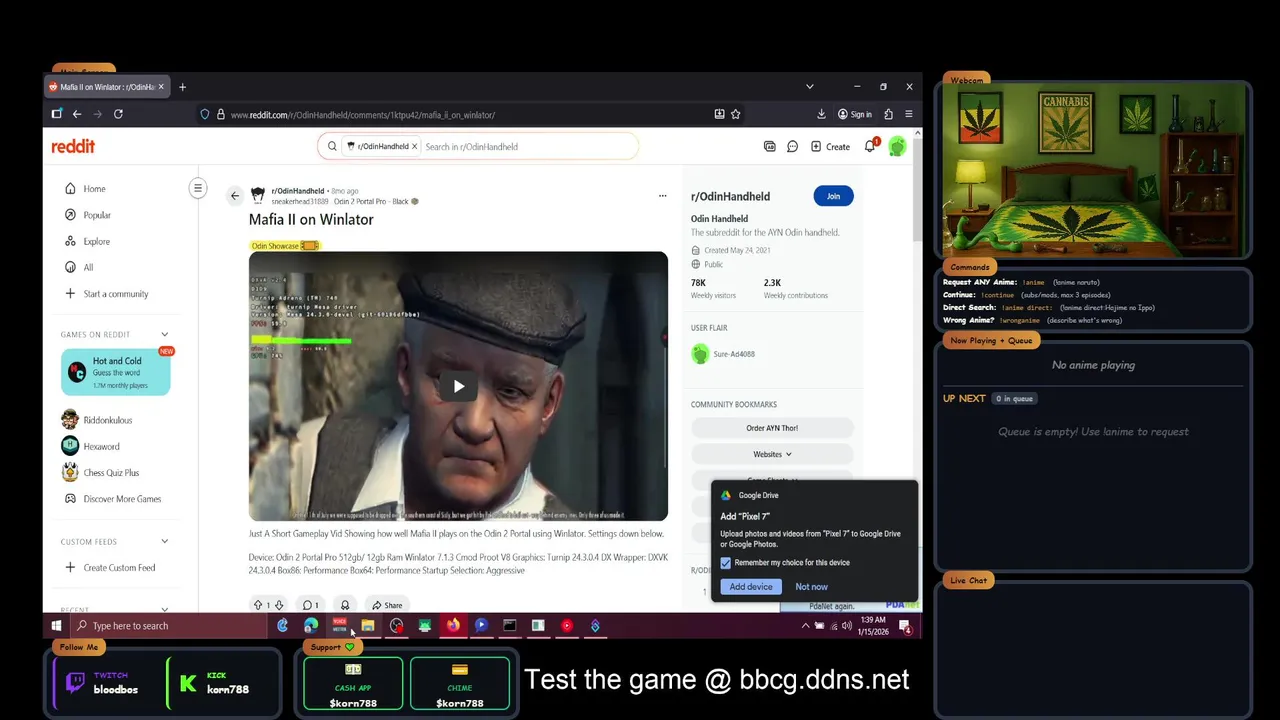Open r/OdinHandheld link above post title
The image size is (1280, 720).
(298, 191)
